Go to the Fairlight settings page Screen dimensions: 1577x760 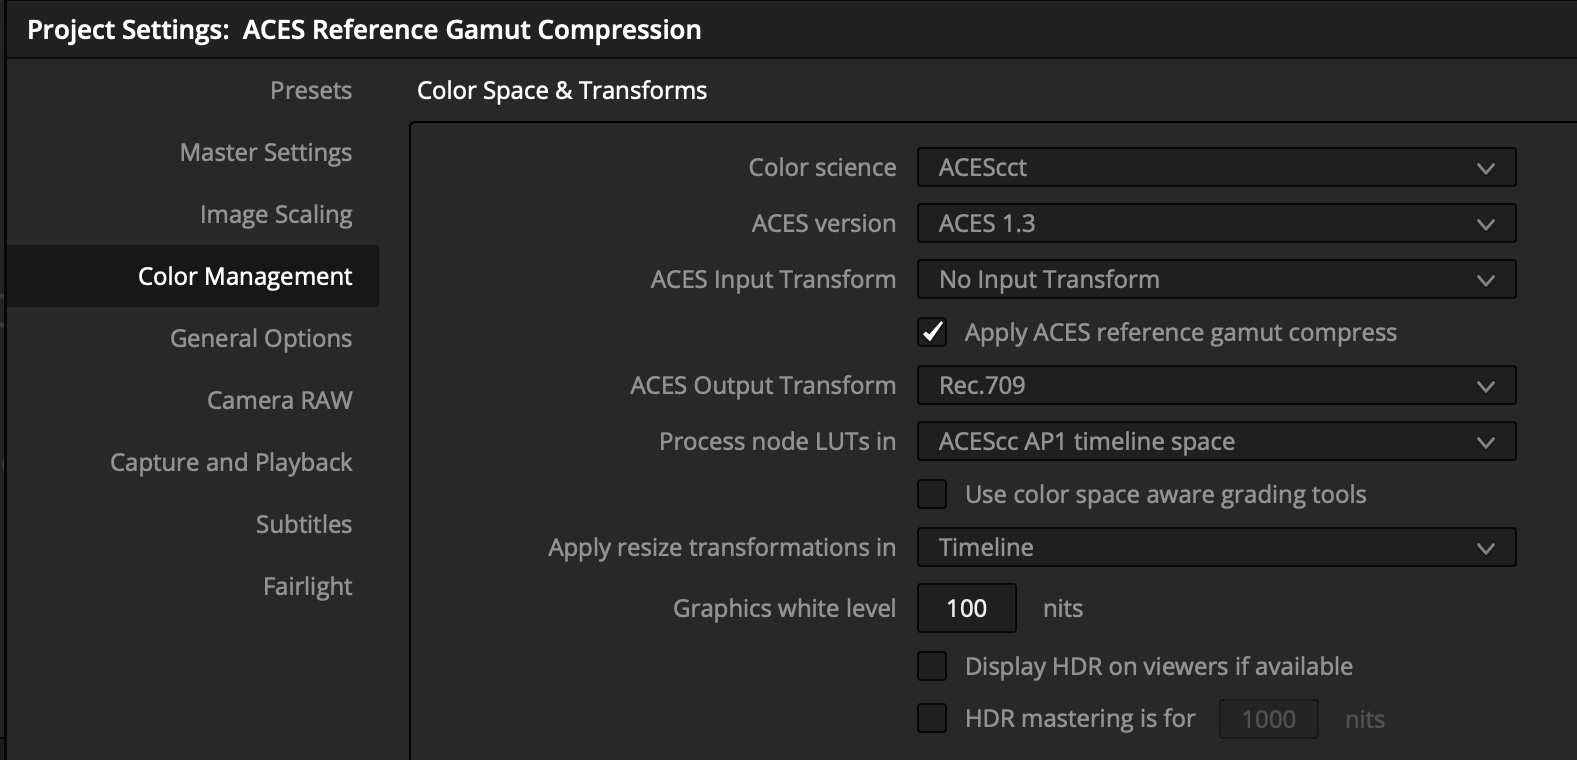click(x=307, y=586)
